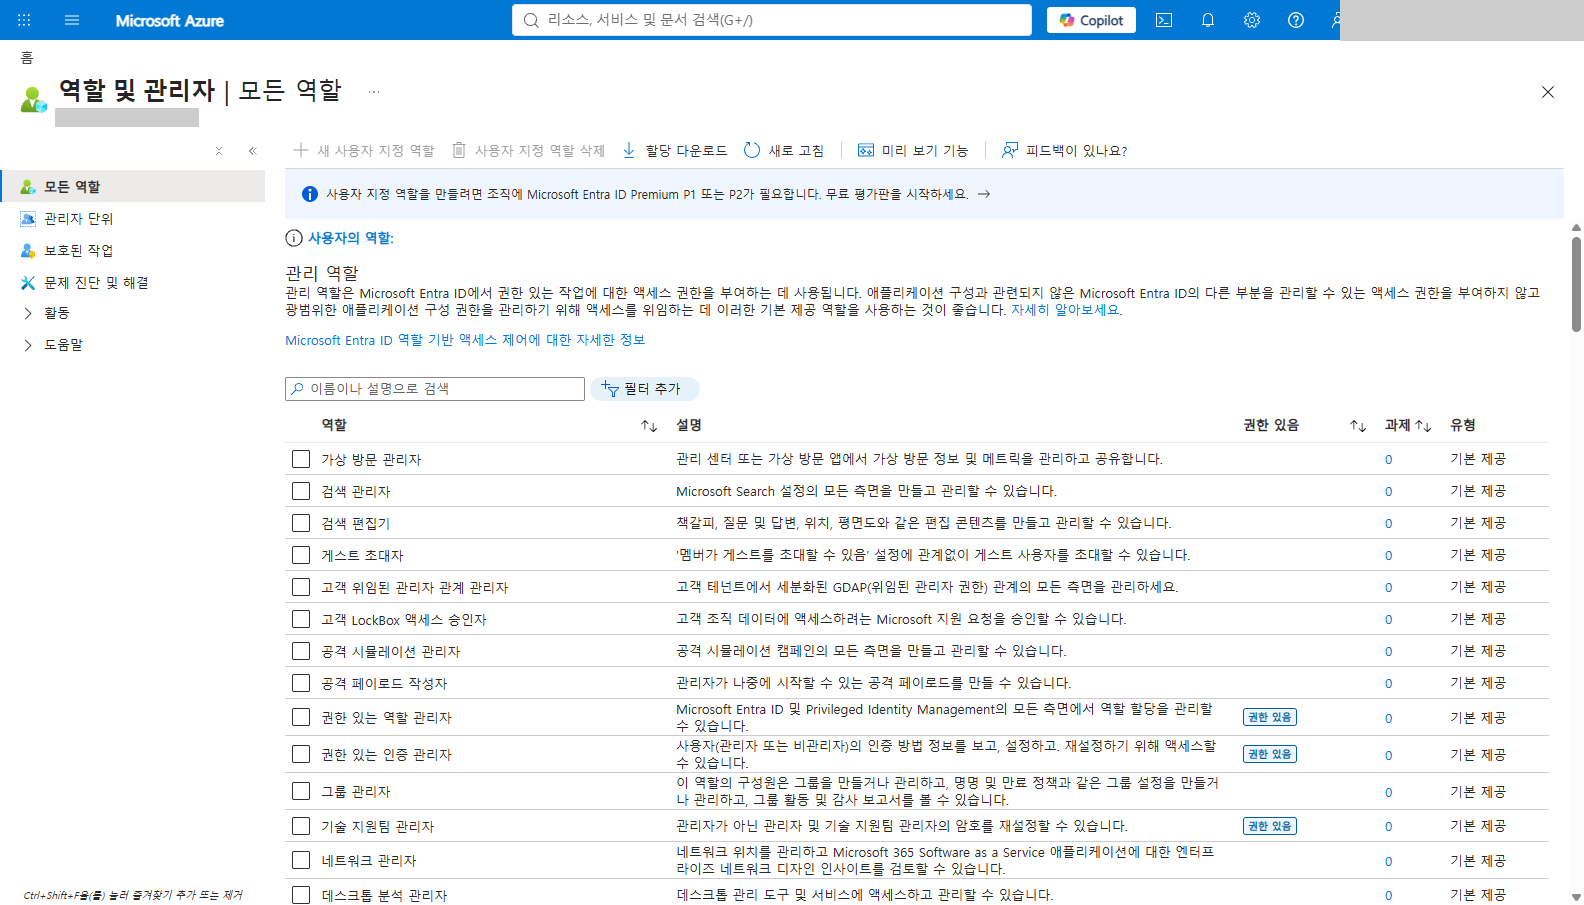
Task: Click the 홈 breadcrumb link
Action: 27,58
